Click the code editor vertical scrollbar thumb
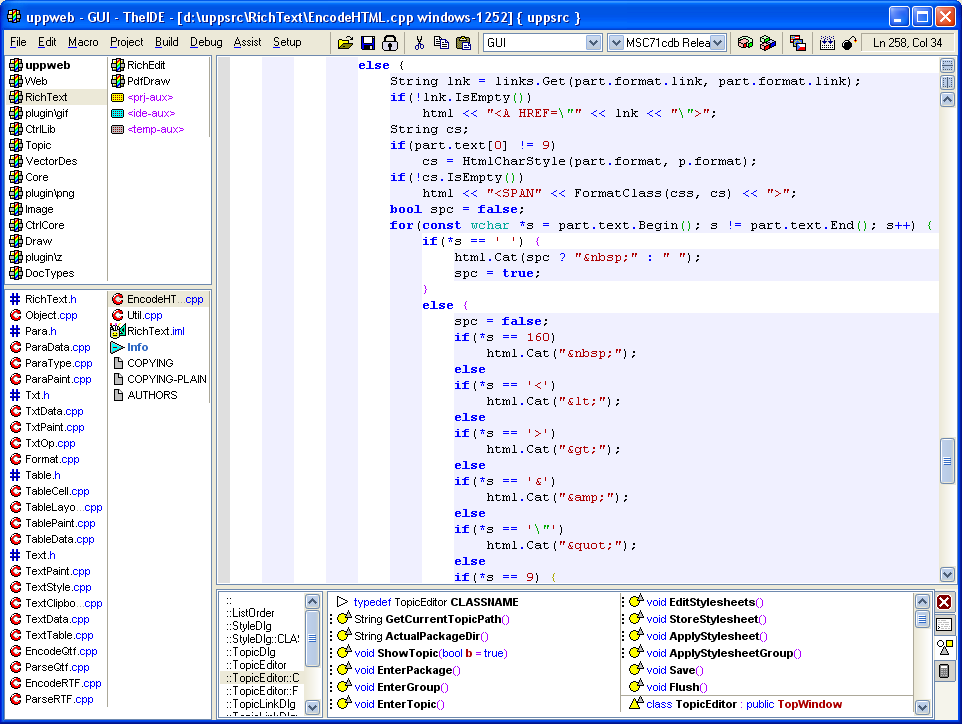 947,460
